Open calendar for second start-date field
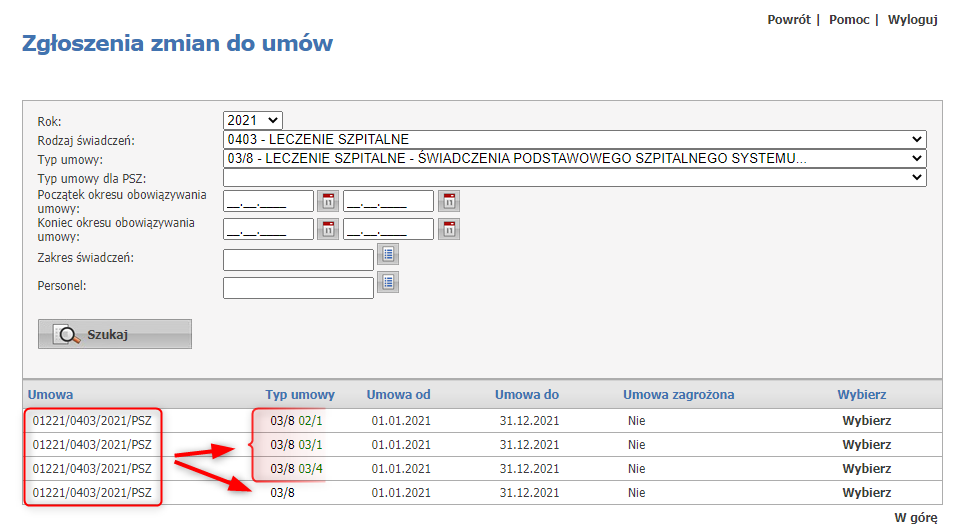This screenshot has height=530, width=963. (x=450, y=201)
